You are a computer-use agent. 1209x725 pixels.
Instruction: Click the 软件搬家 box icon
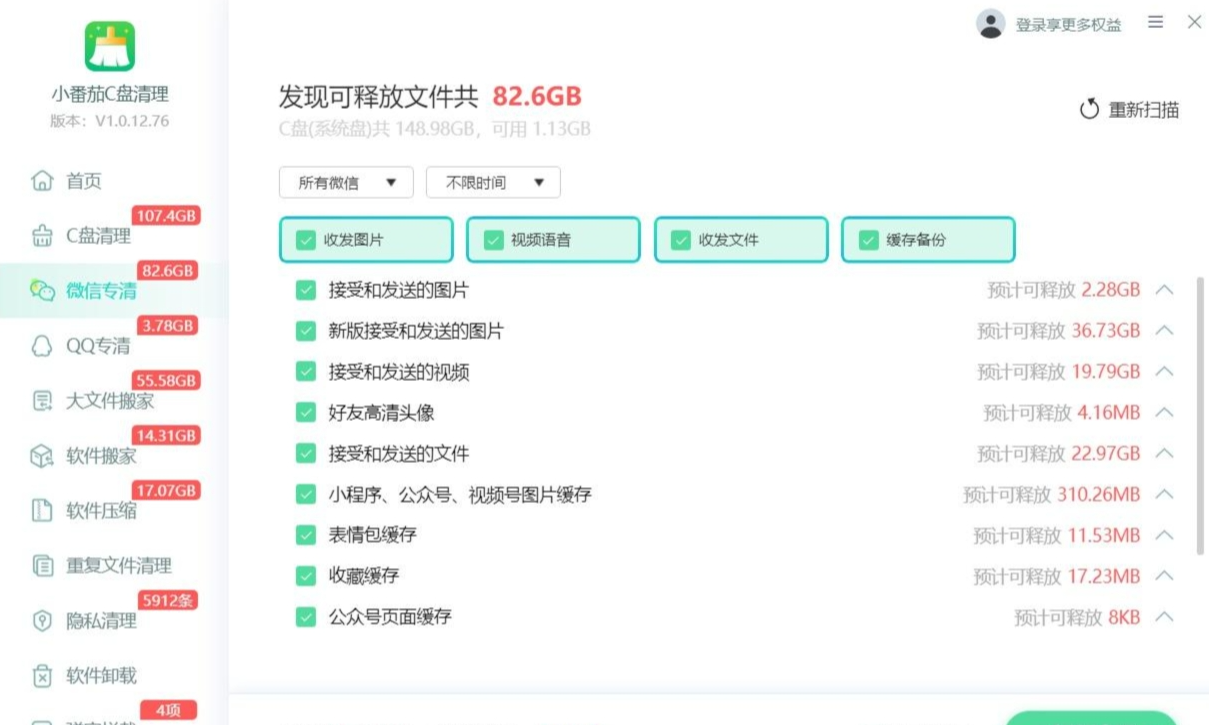coord(42,456)
